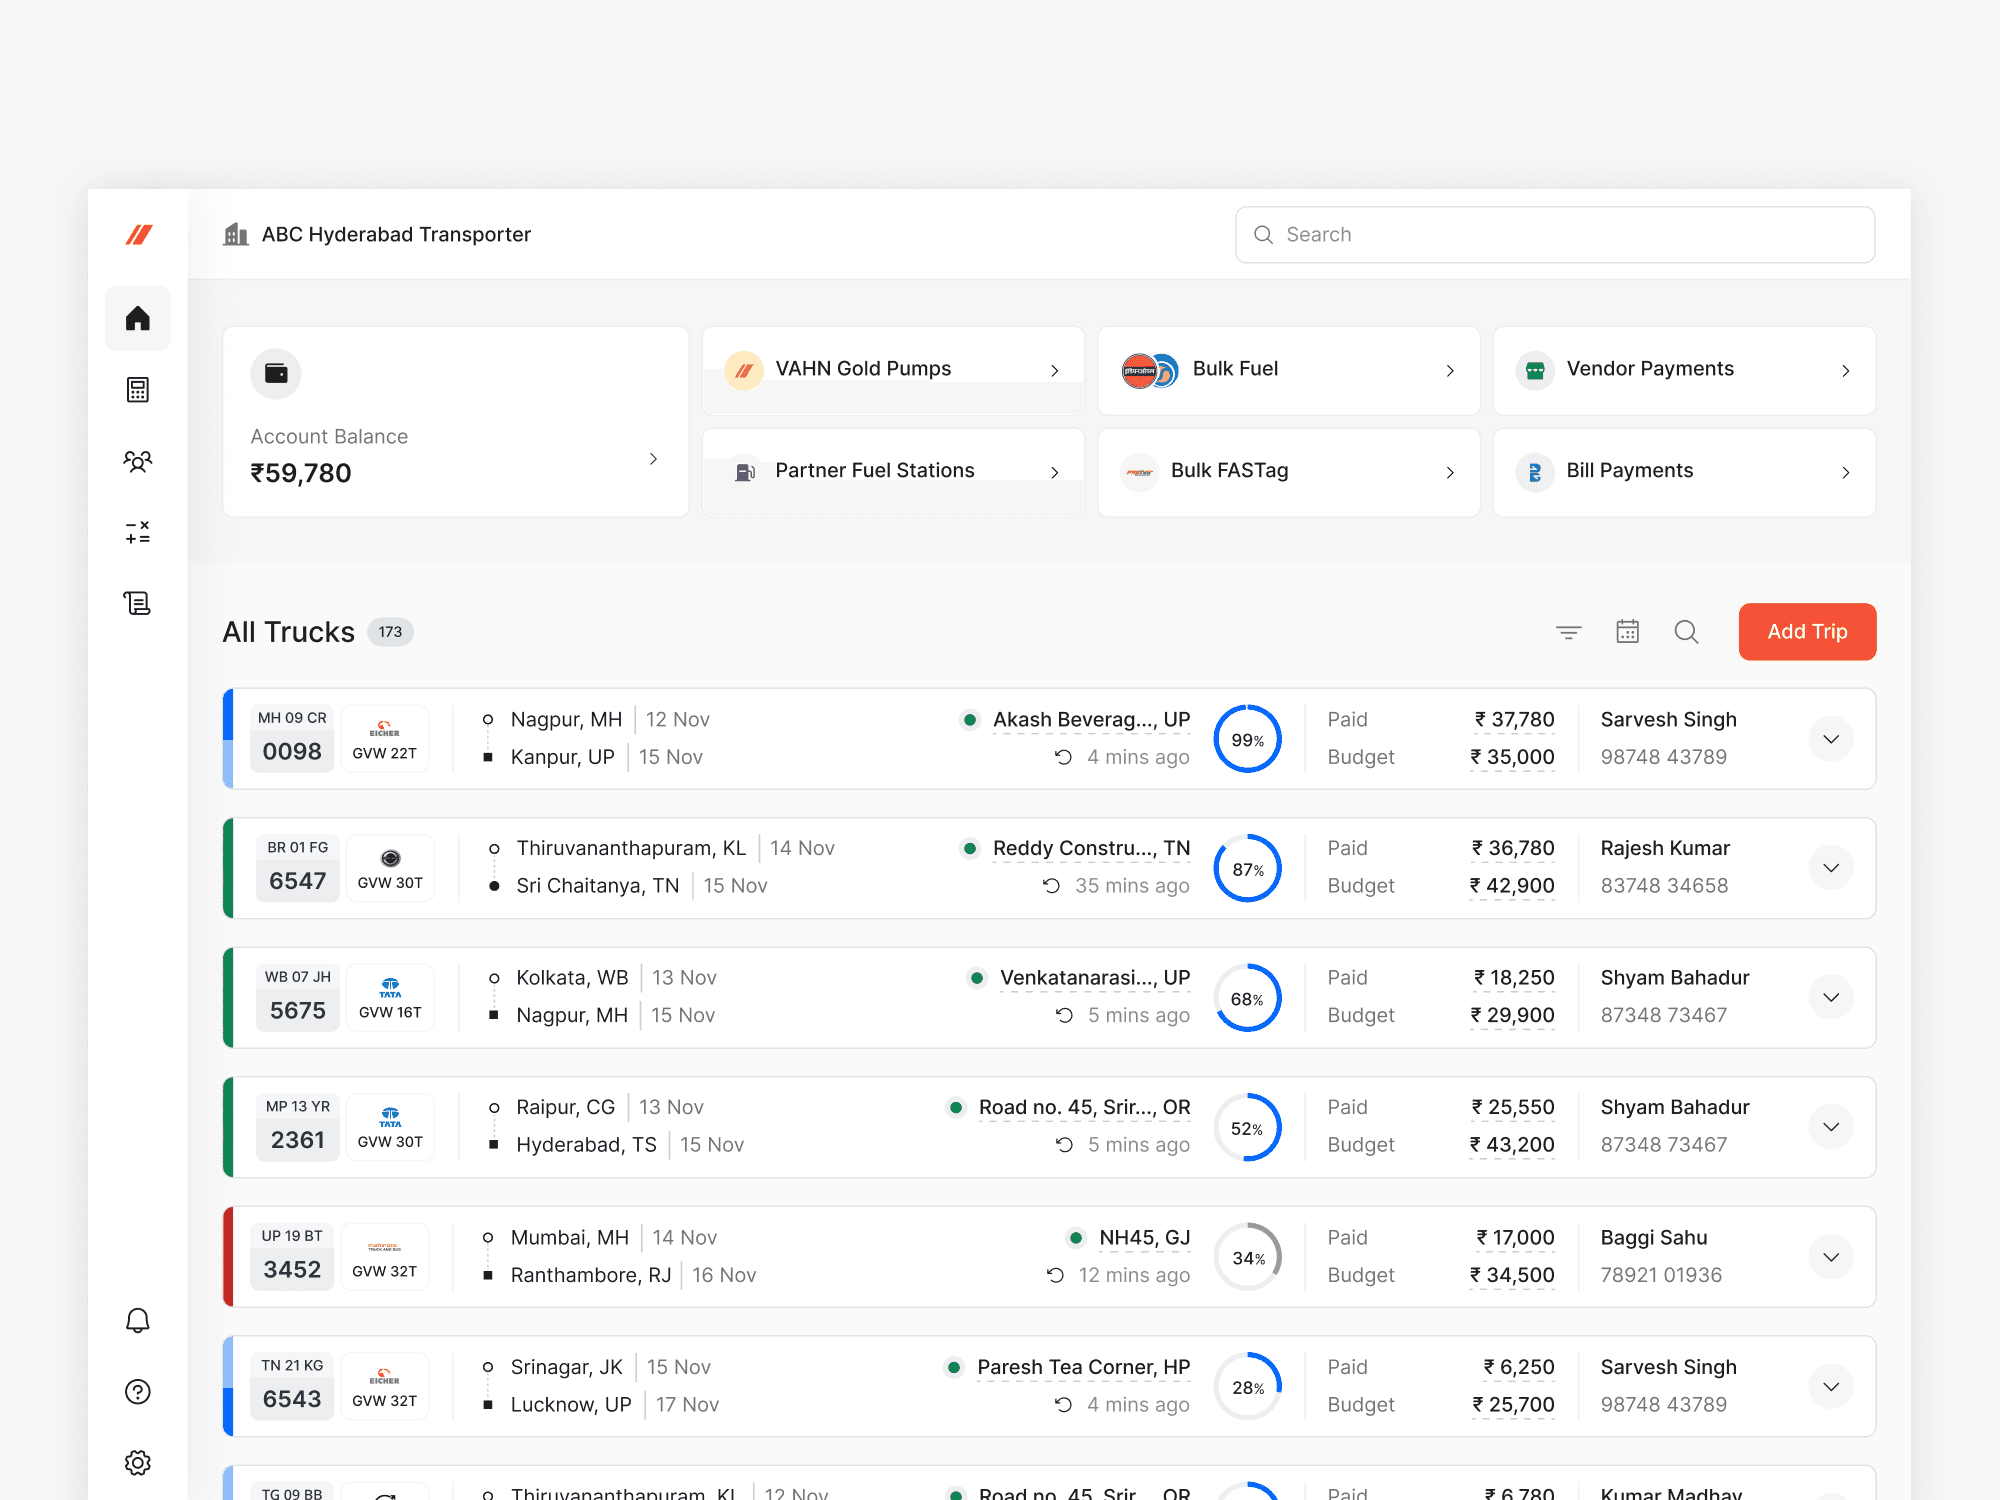Expand Baggi Sahu's trip row chevron
This screenshot has width=2000, height=1500.
pyautogui.click(x=1831, y=1257)
